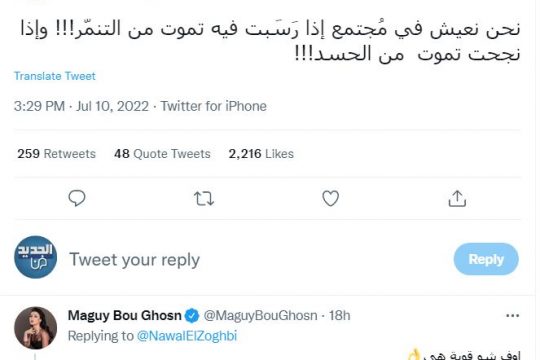Click the Translate Tweet link
The image size is (540, 360).
tap(55, 76)
